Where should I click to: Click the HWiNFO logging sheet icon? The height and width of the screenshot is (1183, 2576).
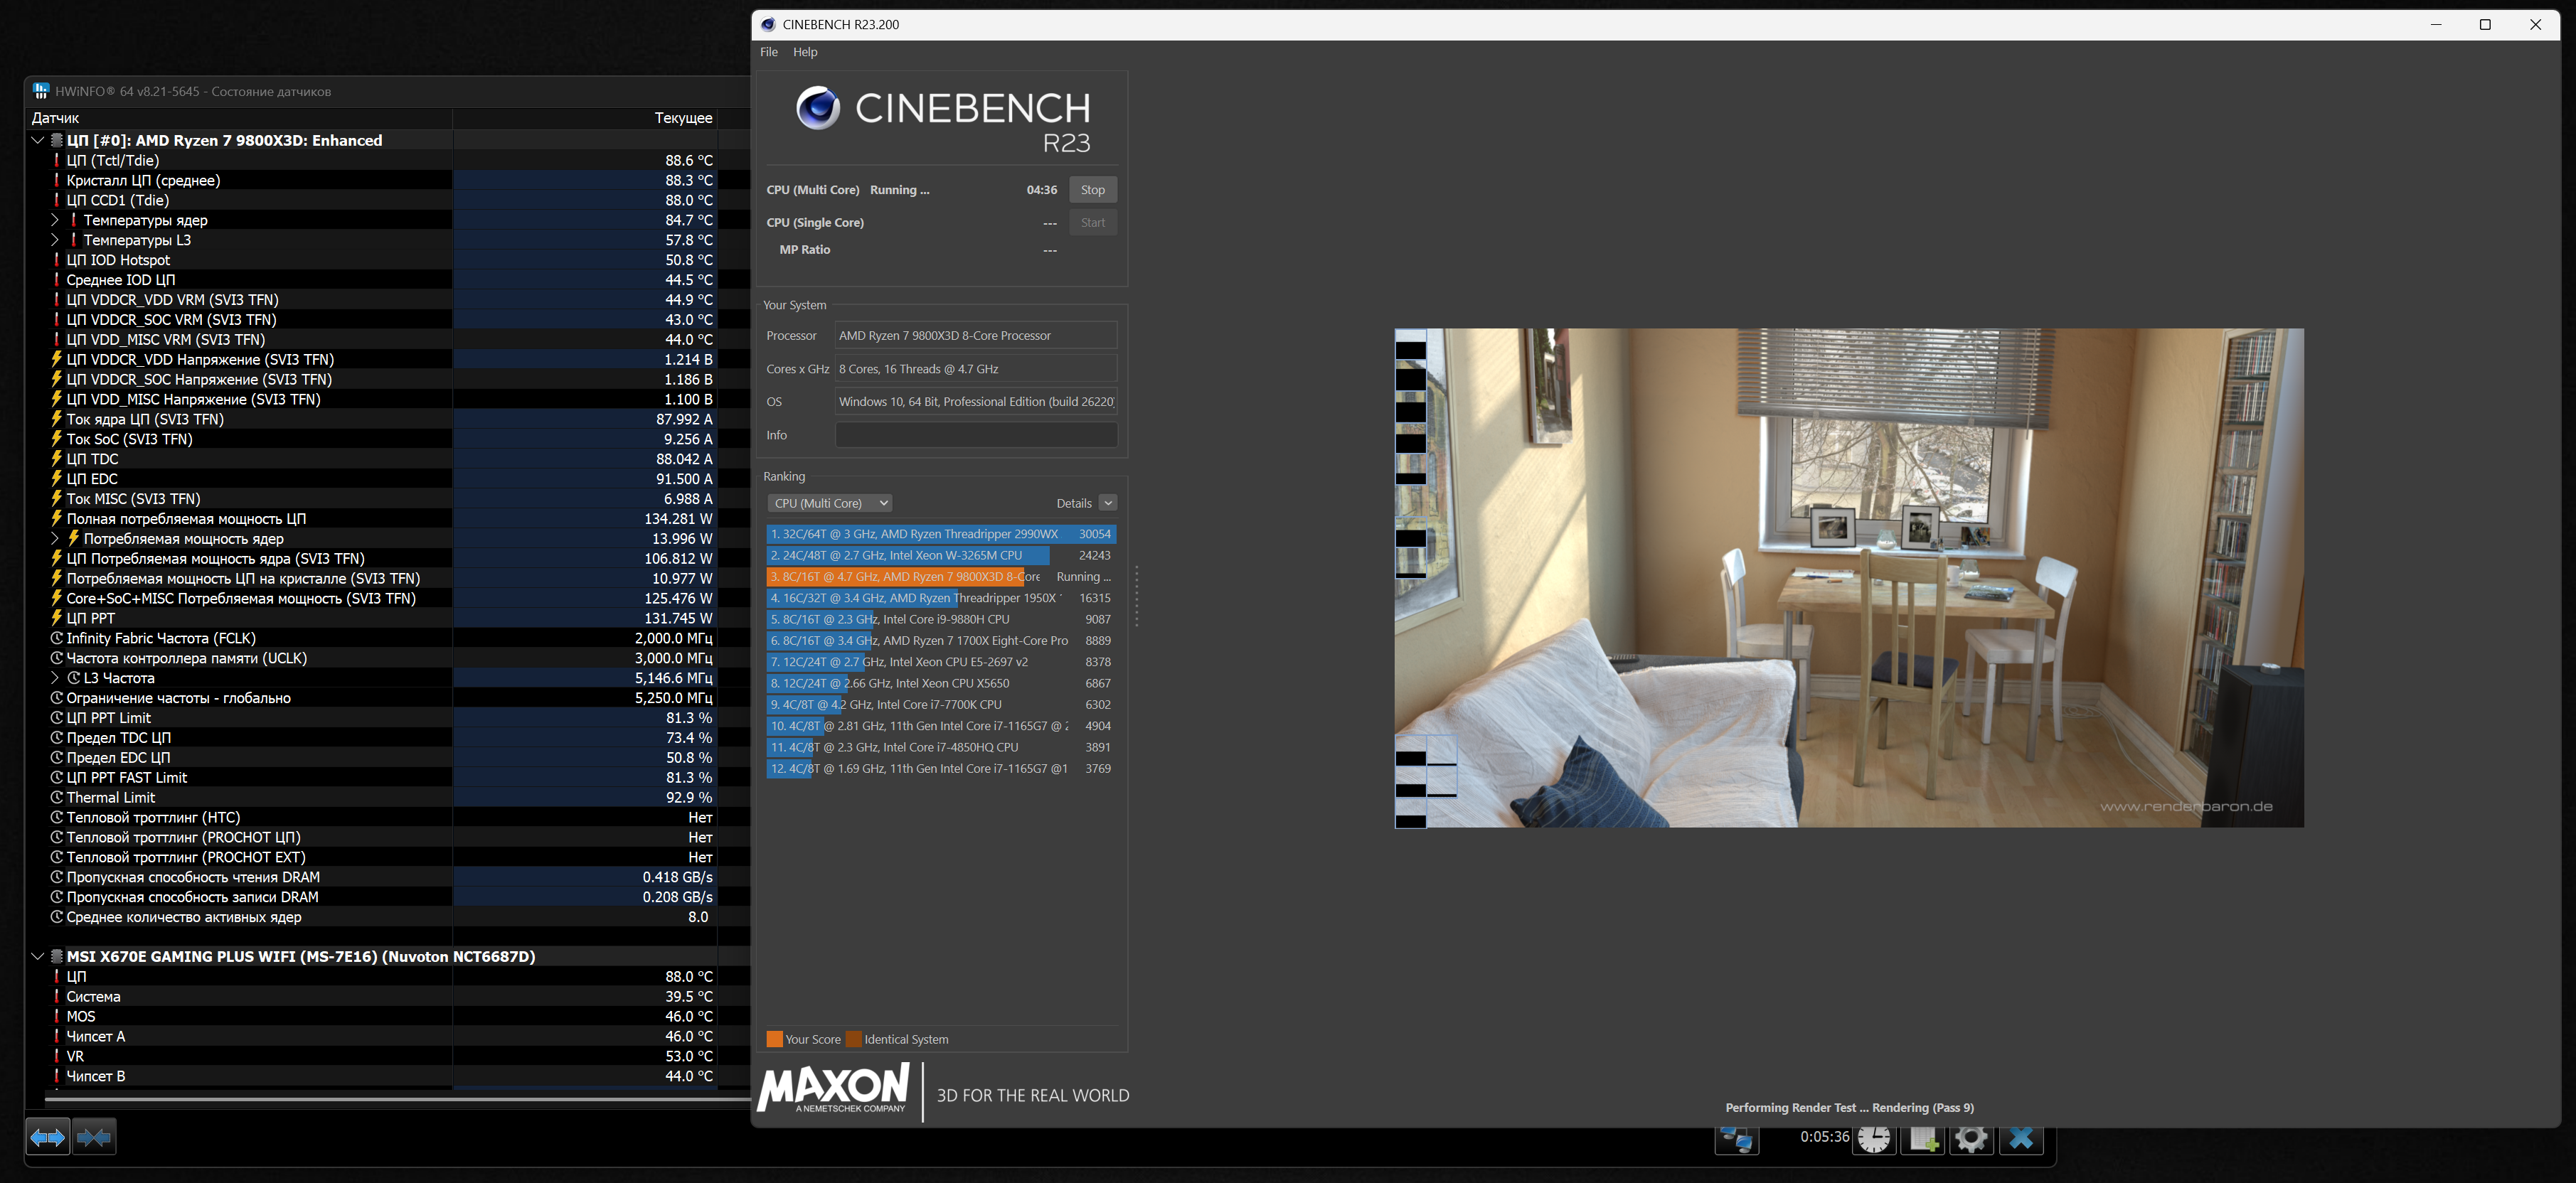coord(1923,1138)
